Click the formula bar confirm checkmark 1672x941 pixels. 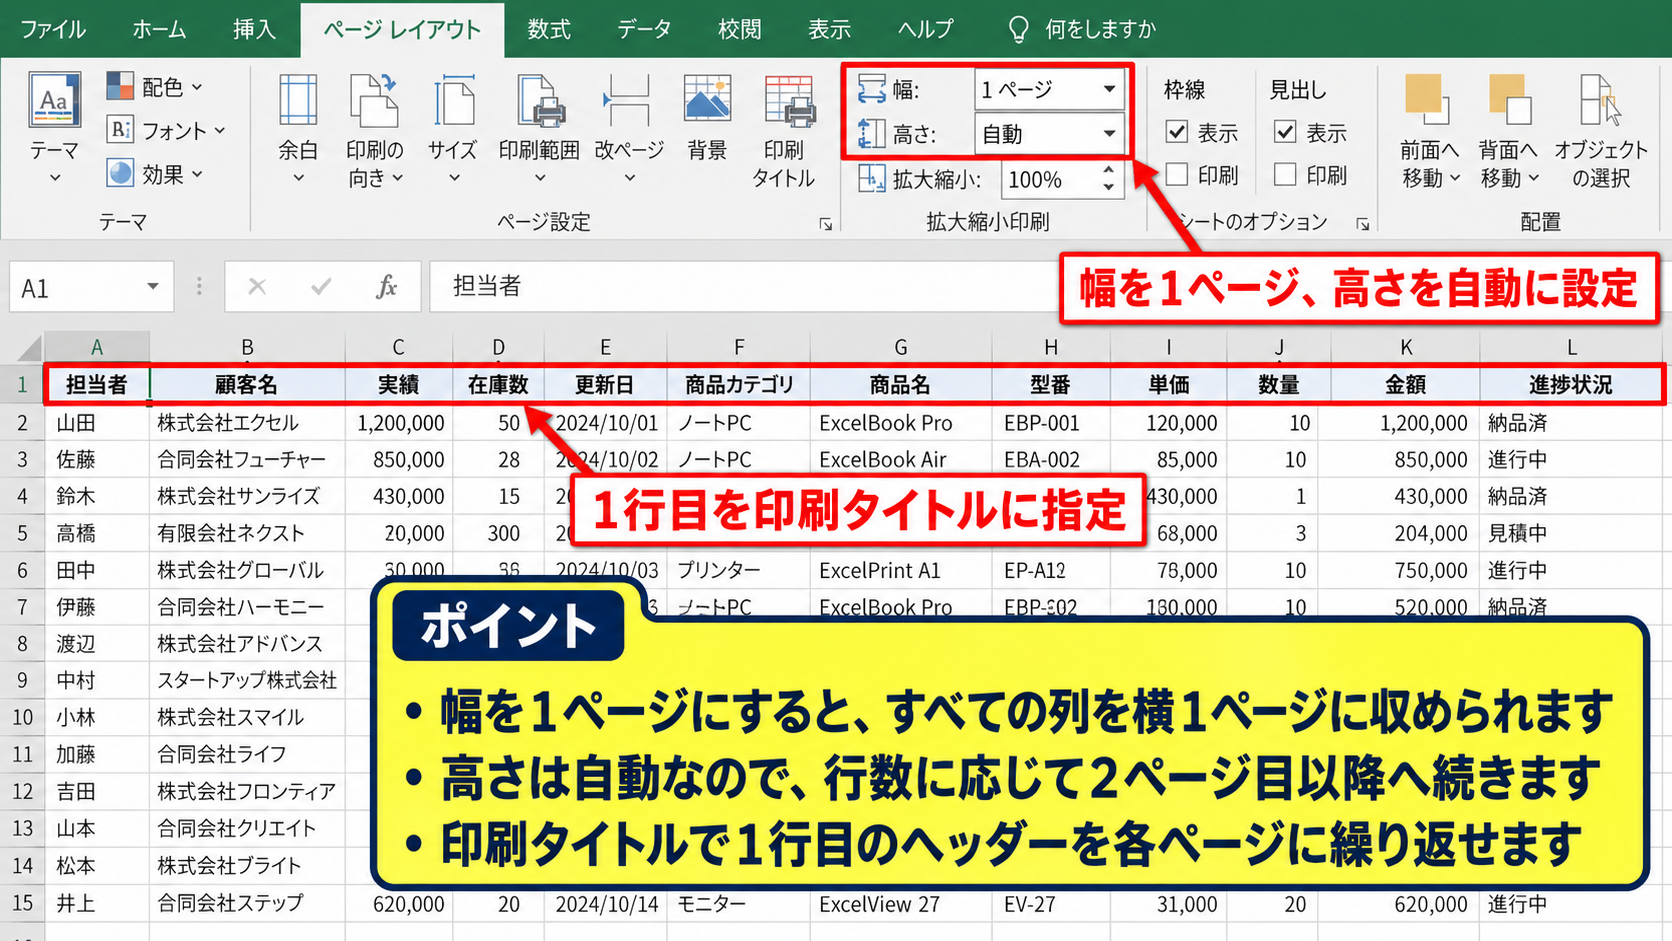(x=321, y=287)
